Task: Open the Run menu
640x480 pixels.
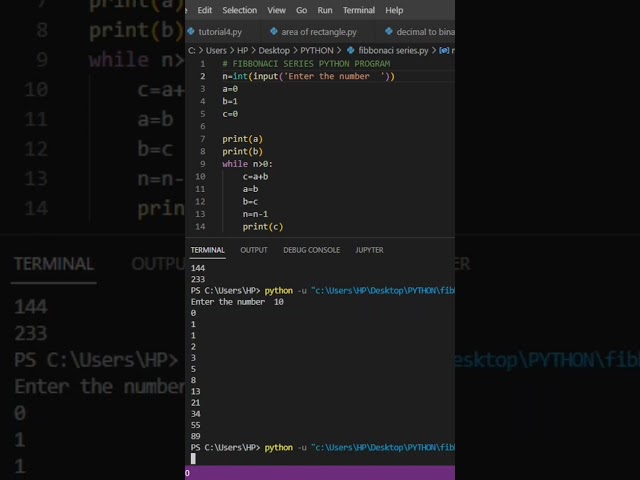Action: click(x=325, y=10)
